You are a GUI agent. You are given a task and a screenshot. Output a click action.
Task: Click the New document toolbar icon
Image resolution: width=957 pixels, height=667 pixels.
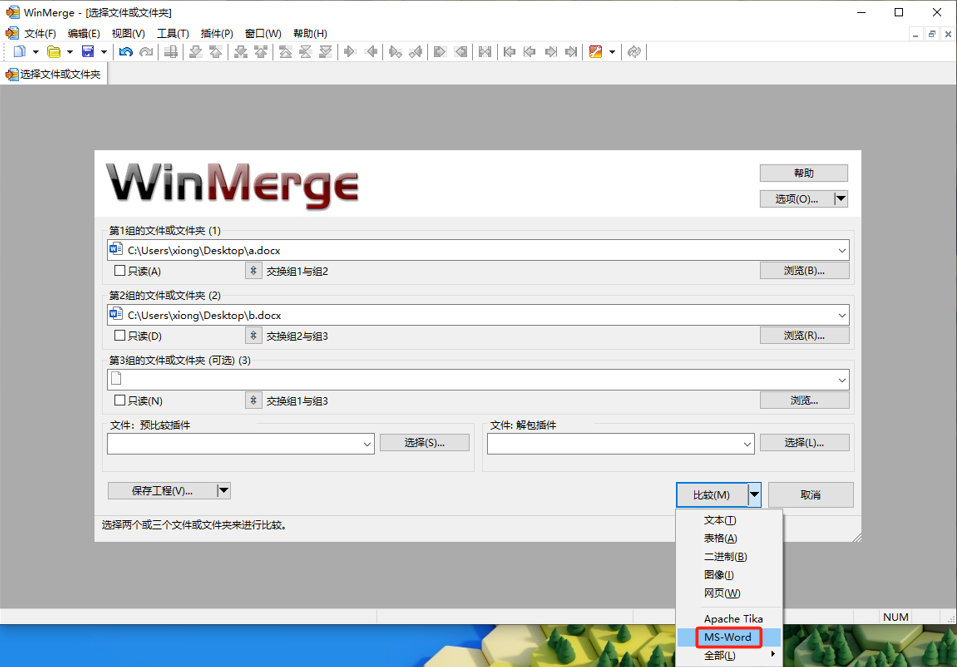(20, 52)
